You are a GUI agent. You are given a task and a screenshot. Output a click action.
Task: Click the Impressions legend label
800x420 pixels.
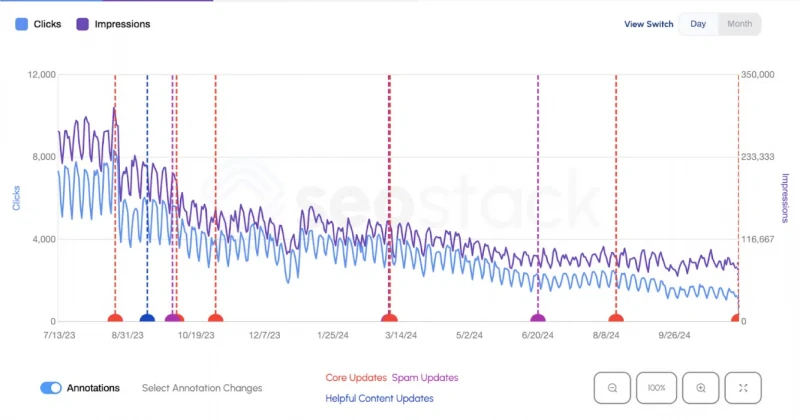tap(122, 24)
